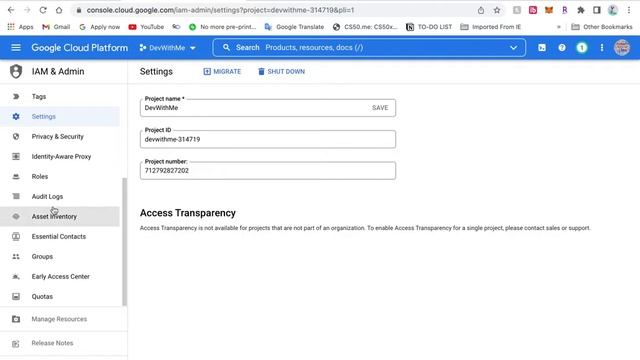Image resolution: width=640 pixels, height=360 pixels.
Task: Click the SHUT DOWN button
Action: (x=281, y=71)
